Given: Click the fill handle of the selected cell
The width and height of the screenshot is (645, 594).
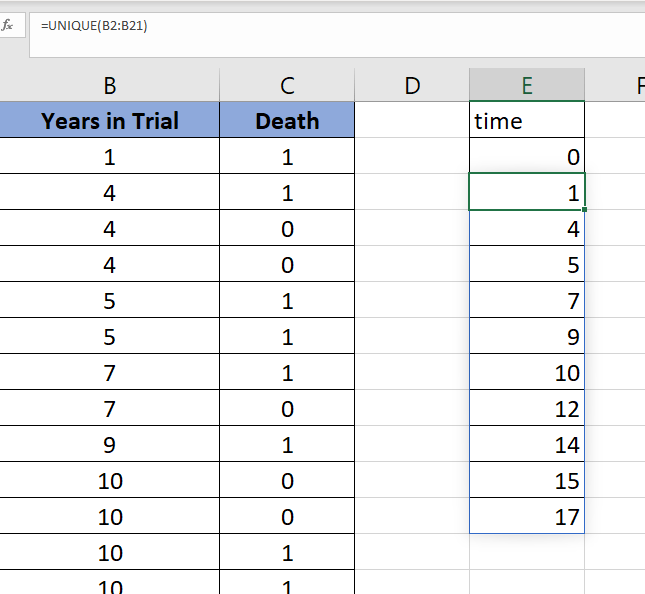Looking at the screenshot, I should click(585, 210).
